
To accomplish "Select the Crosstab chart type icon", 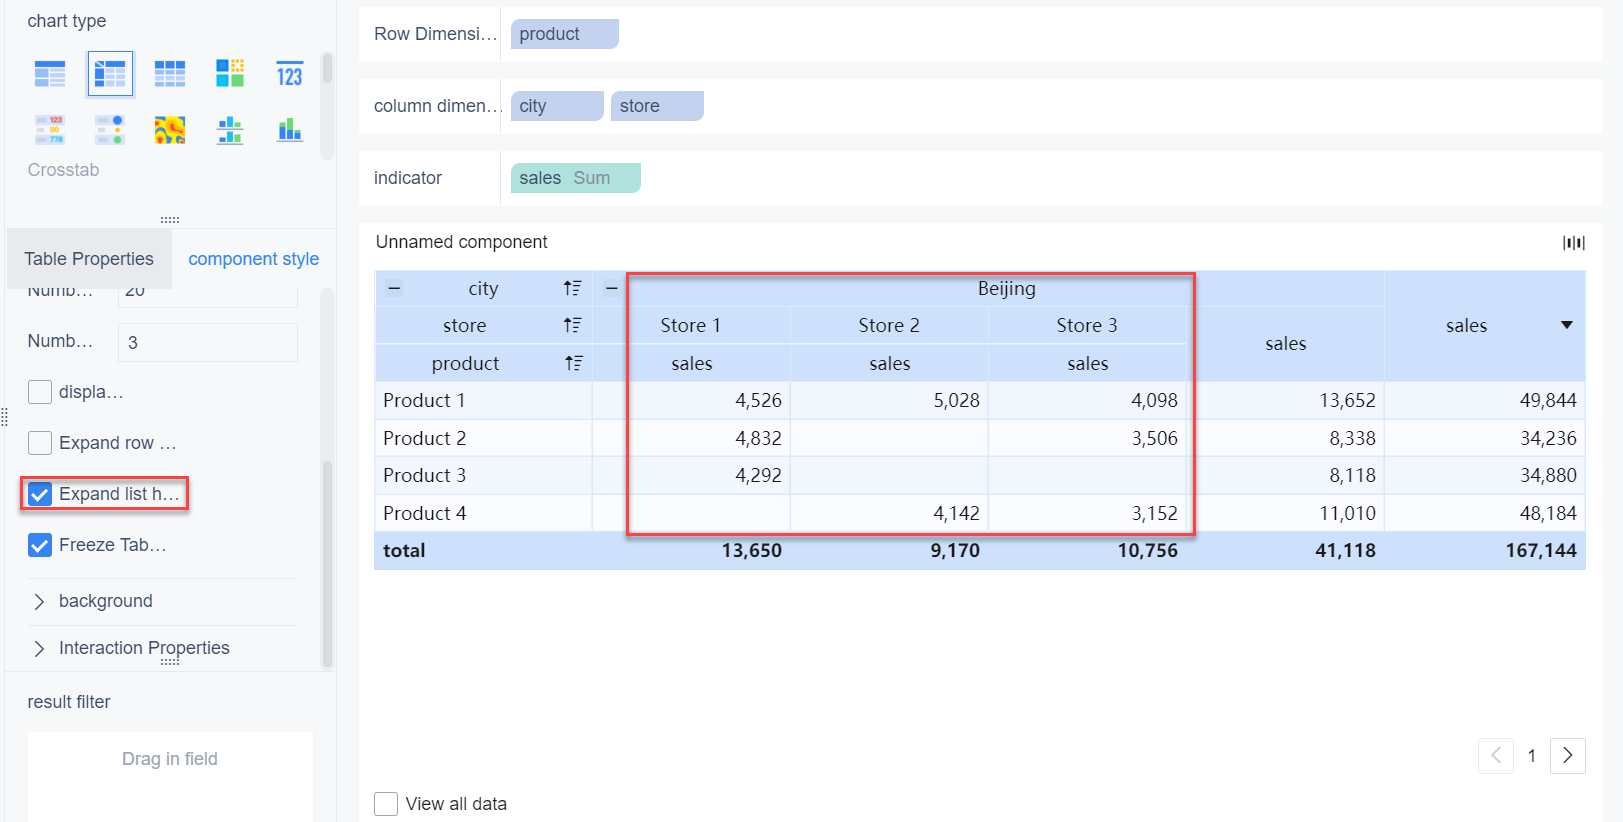I will coord(110,74).
